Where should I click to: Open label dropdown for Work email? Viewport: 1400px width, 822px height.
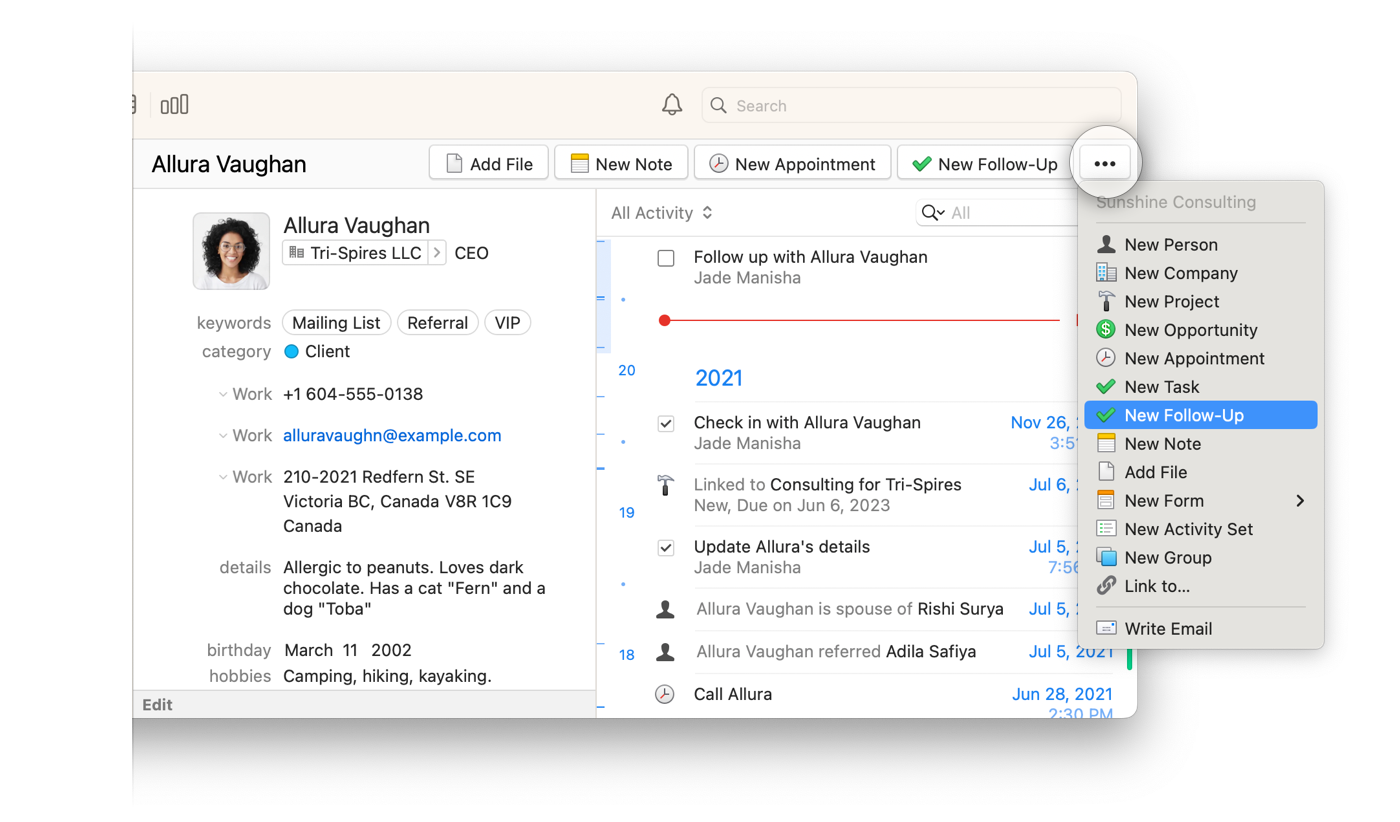[223, 436]
